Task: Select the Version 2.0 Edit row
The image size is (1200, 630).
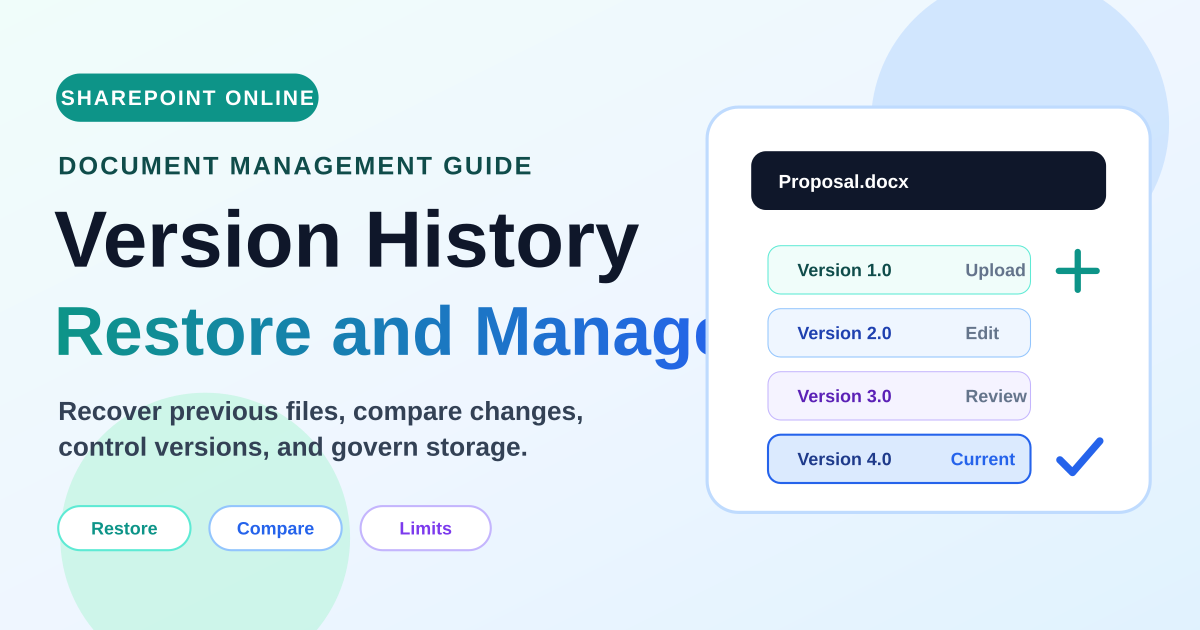Action: coord(899,333)
